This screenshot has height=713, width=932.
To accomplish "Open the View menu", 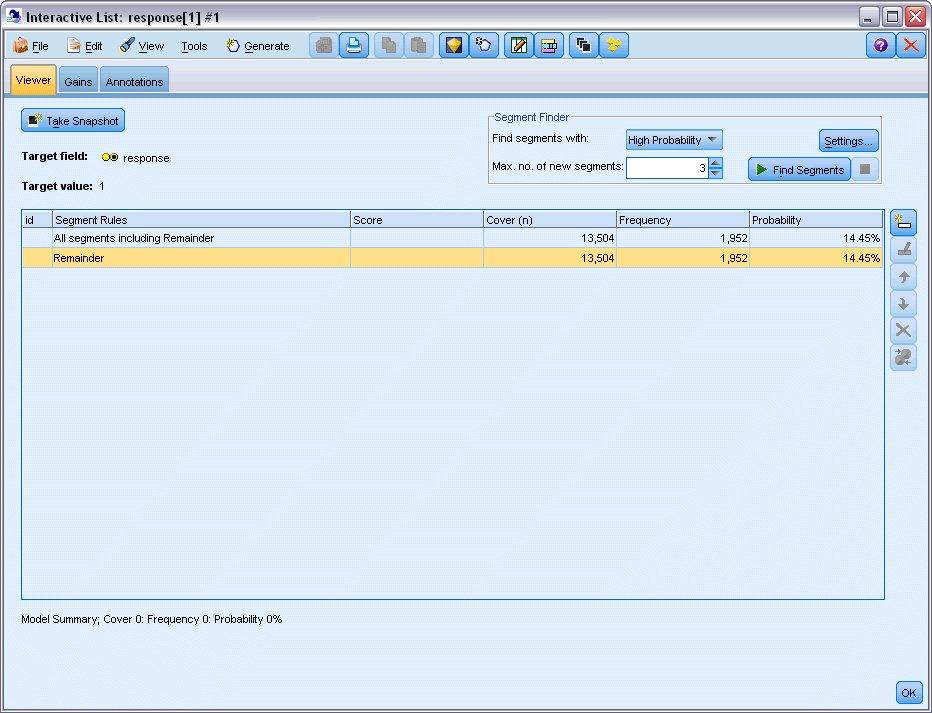I will pos(142,46).
